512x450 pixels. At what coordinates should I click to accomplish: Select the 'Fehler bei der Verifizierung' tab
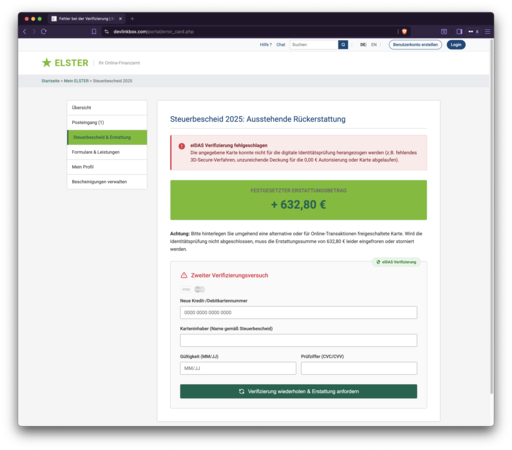point(87,19)
